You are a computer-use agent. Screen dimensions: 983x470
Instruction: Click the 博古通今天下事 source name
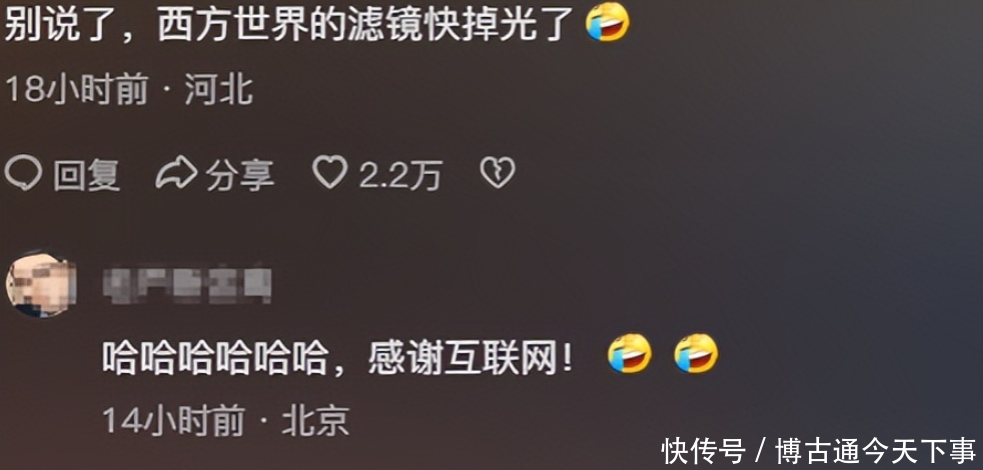876,451
